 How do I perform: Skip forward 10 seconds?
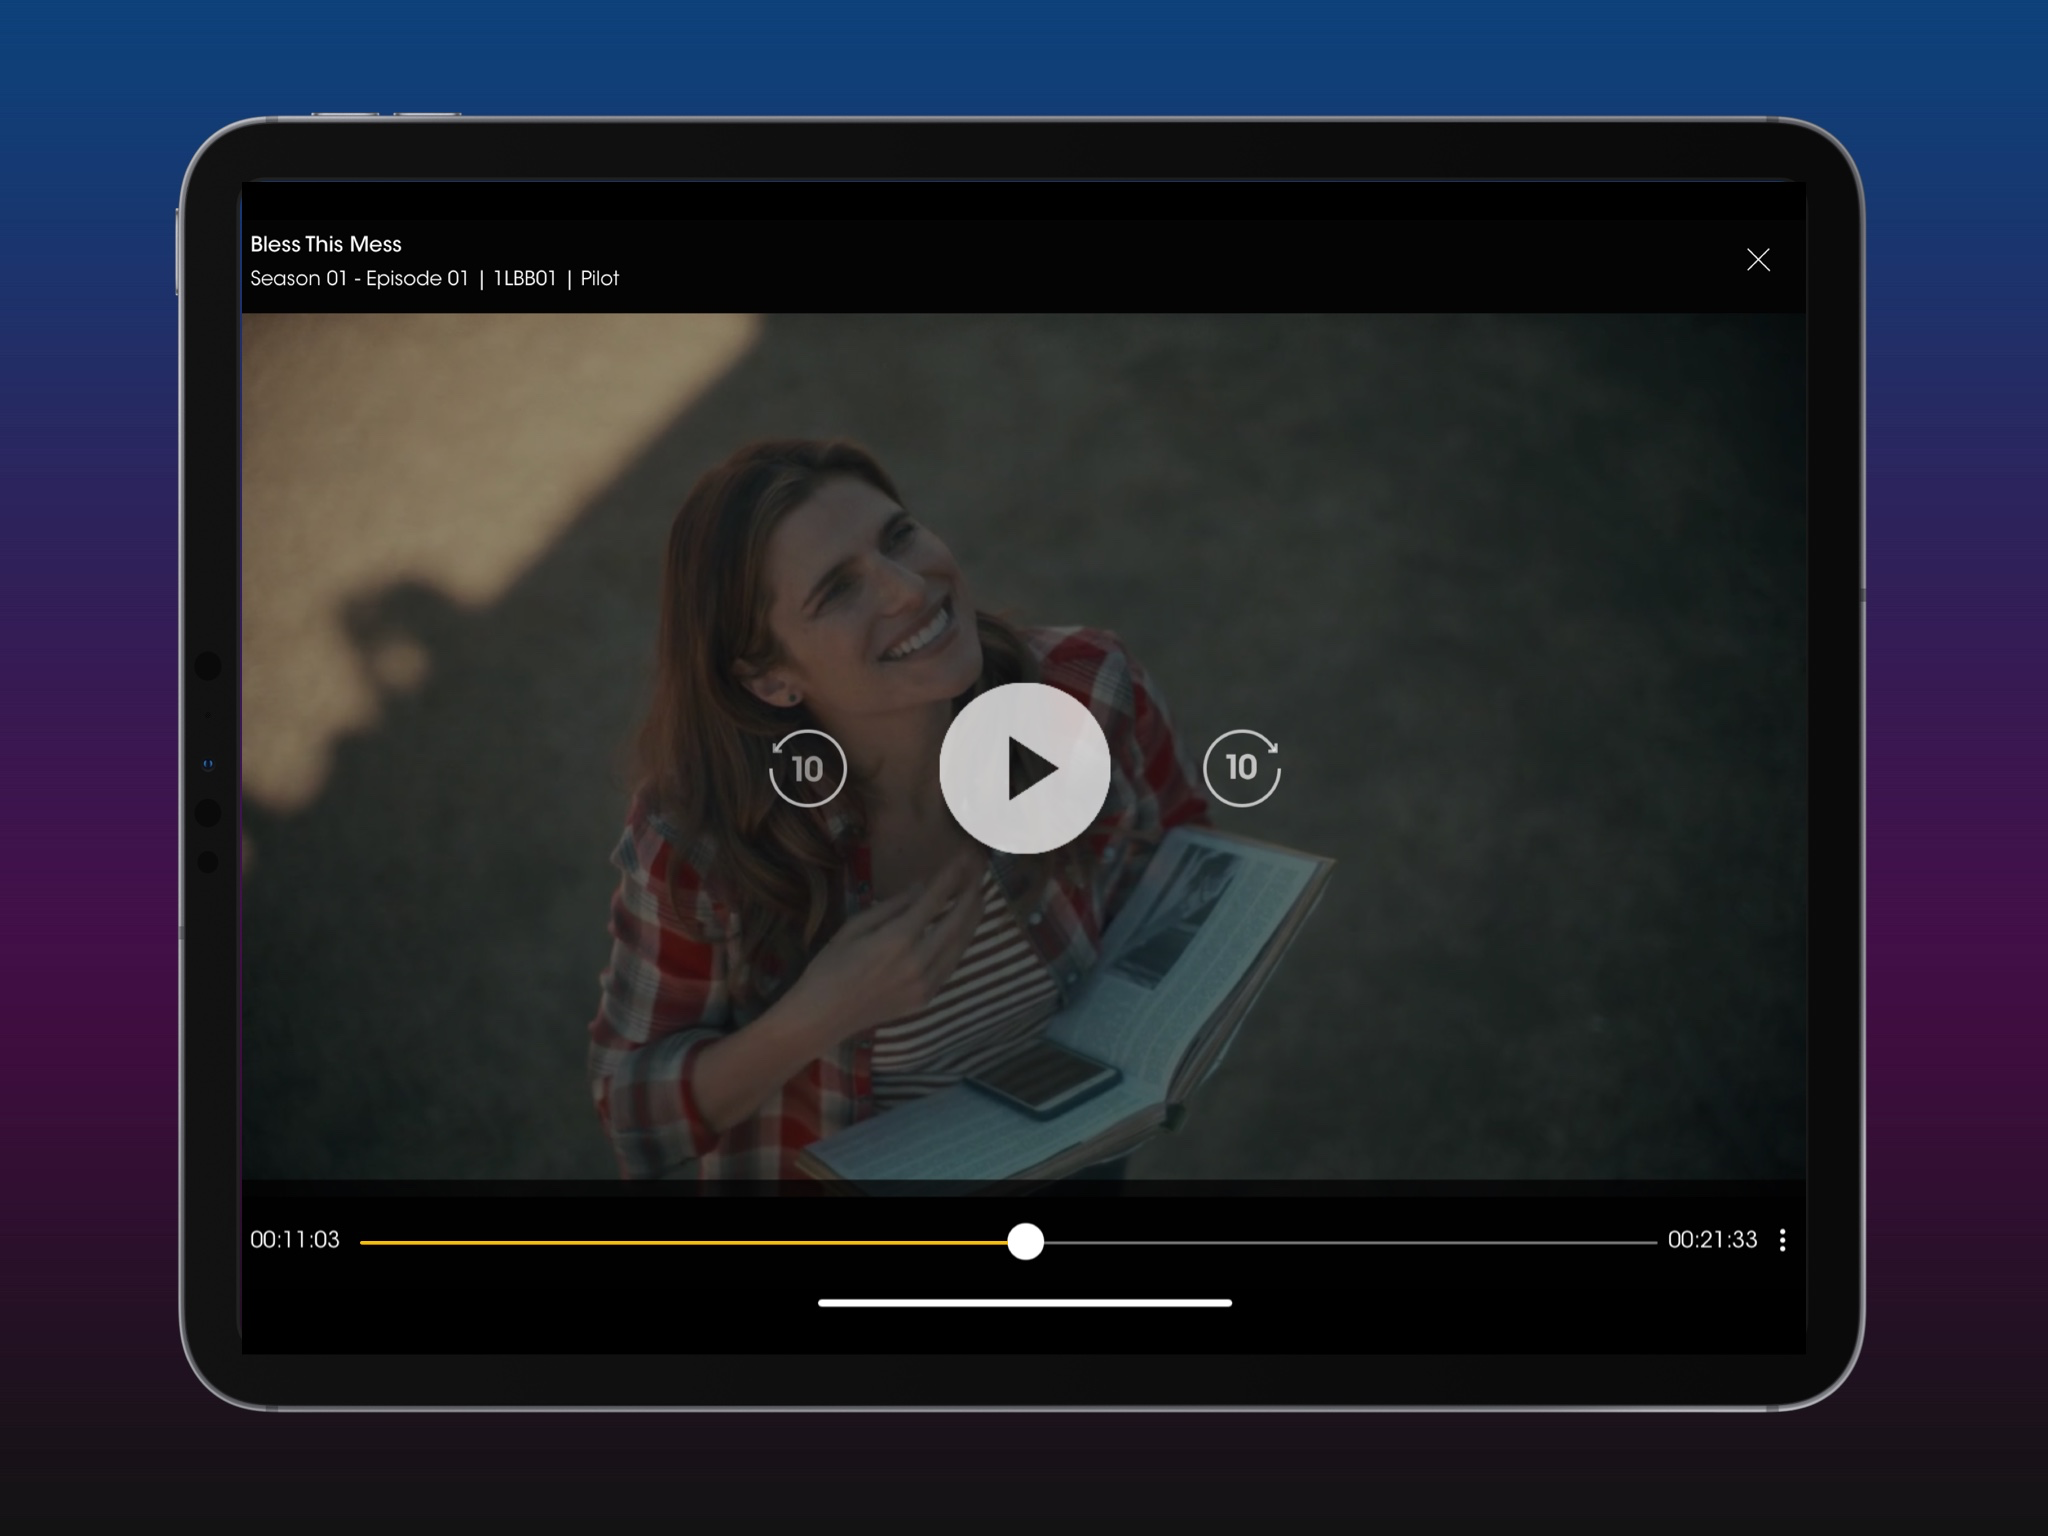(x=1242, y=768)
